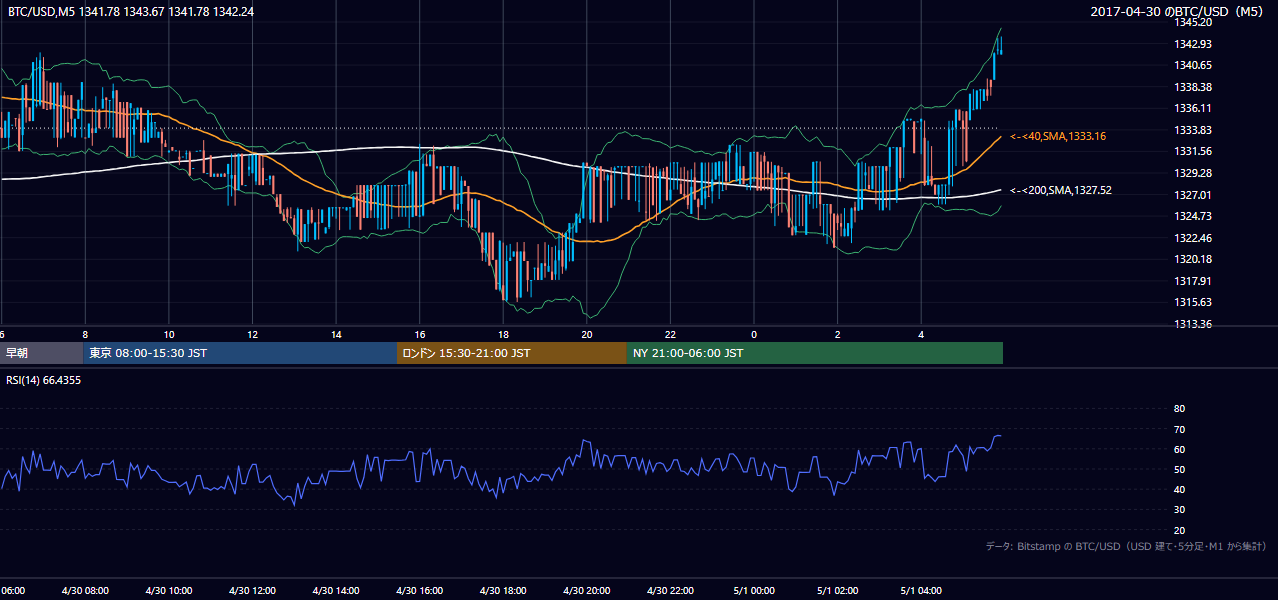This screenshot has height=600, width=1278.
Task: Click price axis label 1329.28
Action: coord(1194,173)
